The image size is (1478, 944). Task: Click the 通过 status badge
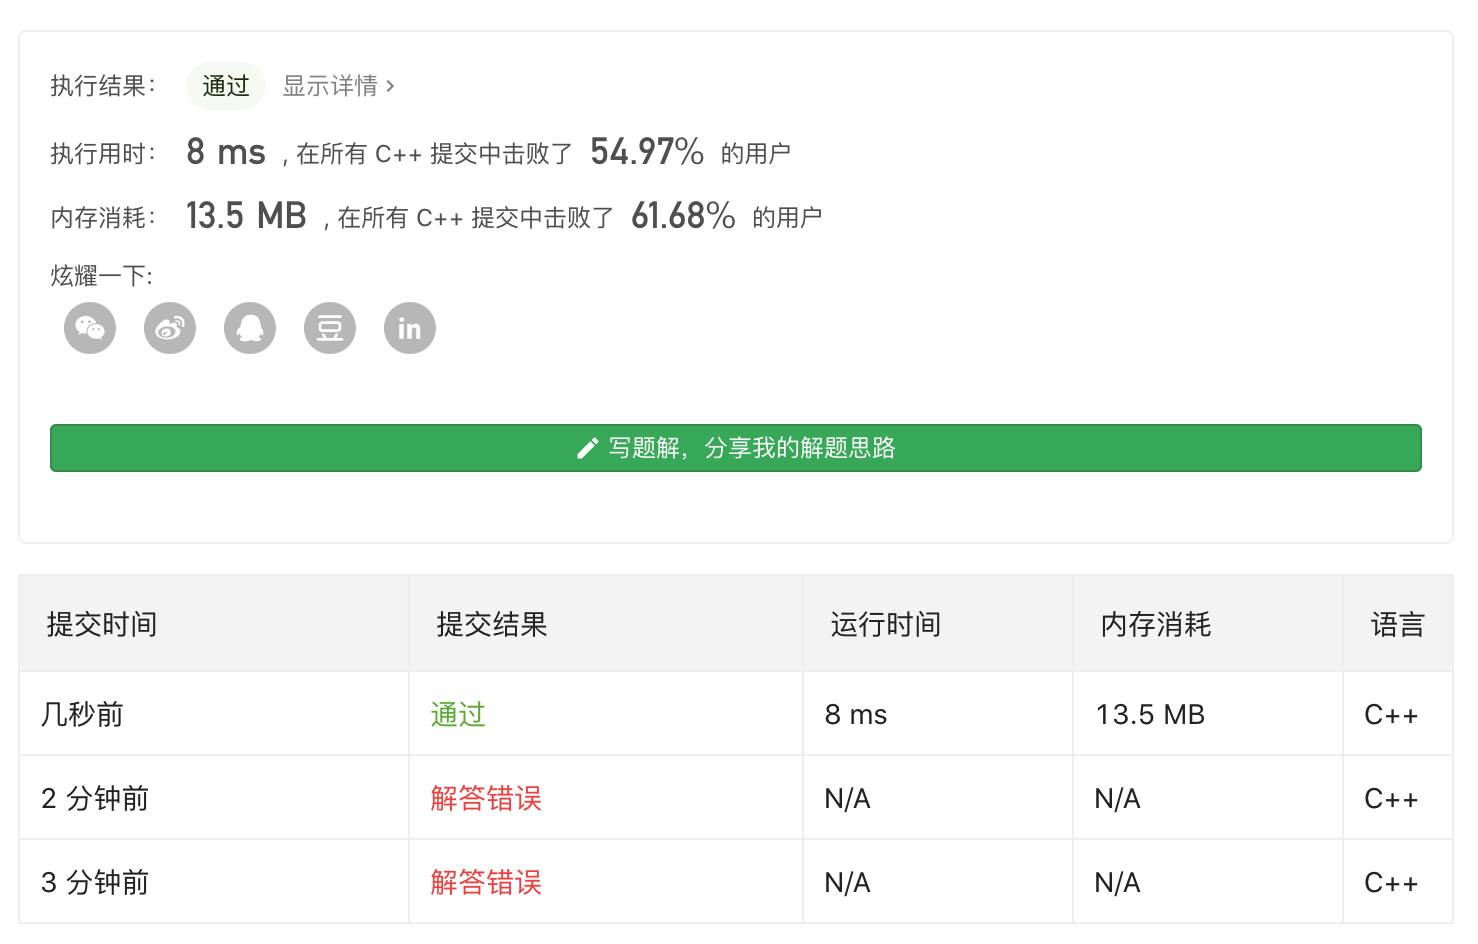coord(225,86)
